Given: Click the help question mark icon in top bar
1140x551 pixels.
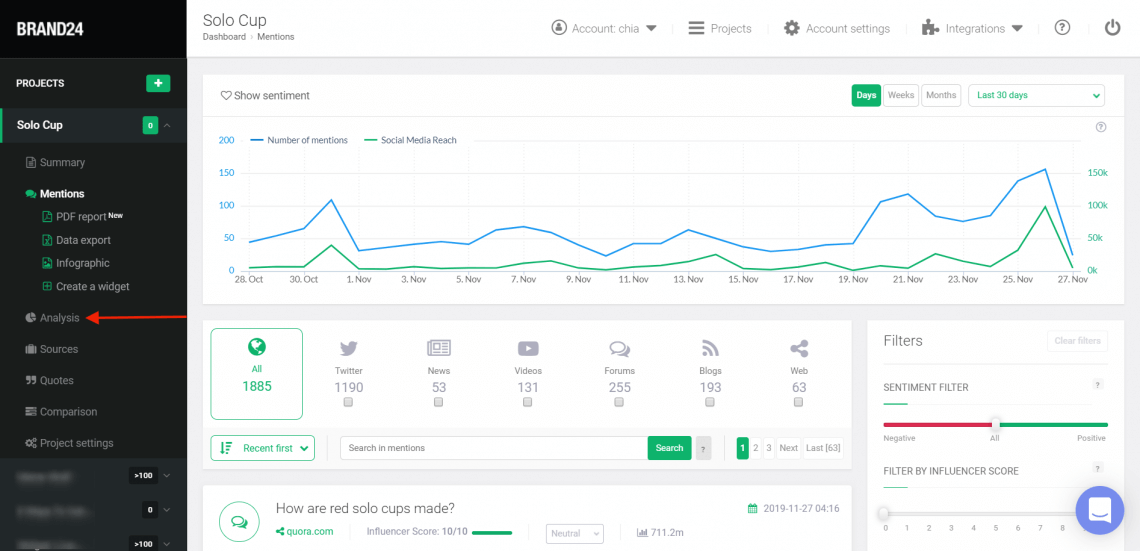Looking at the screenshot, I should tap(1062, 28).
